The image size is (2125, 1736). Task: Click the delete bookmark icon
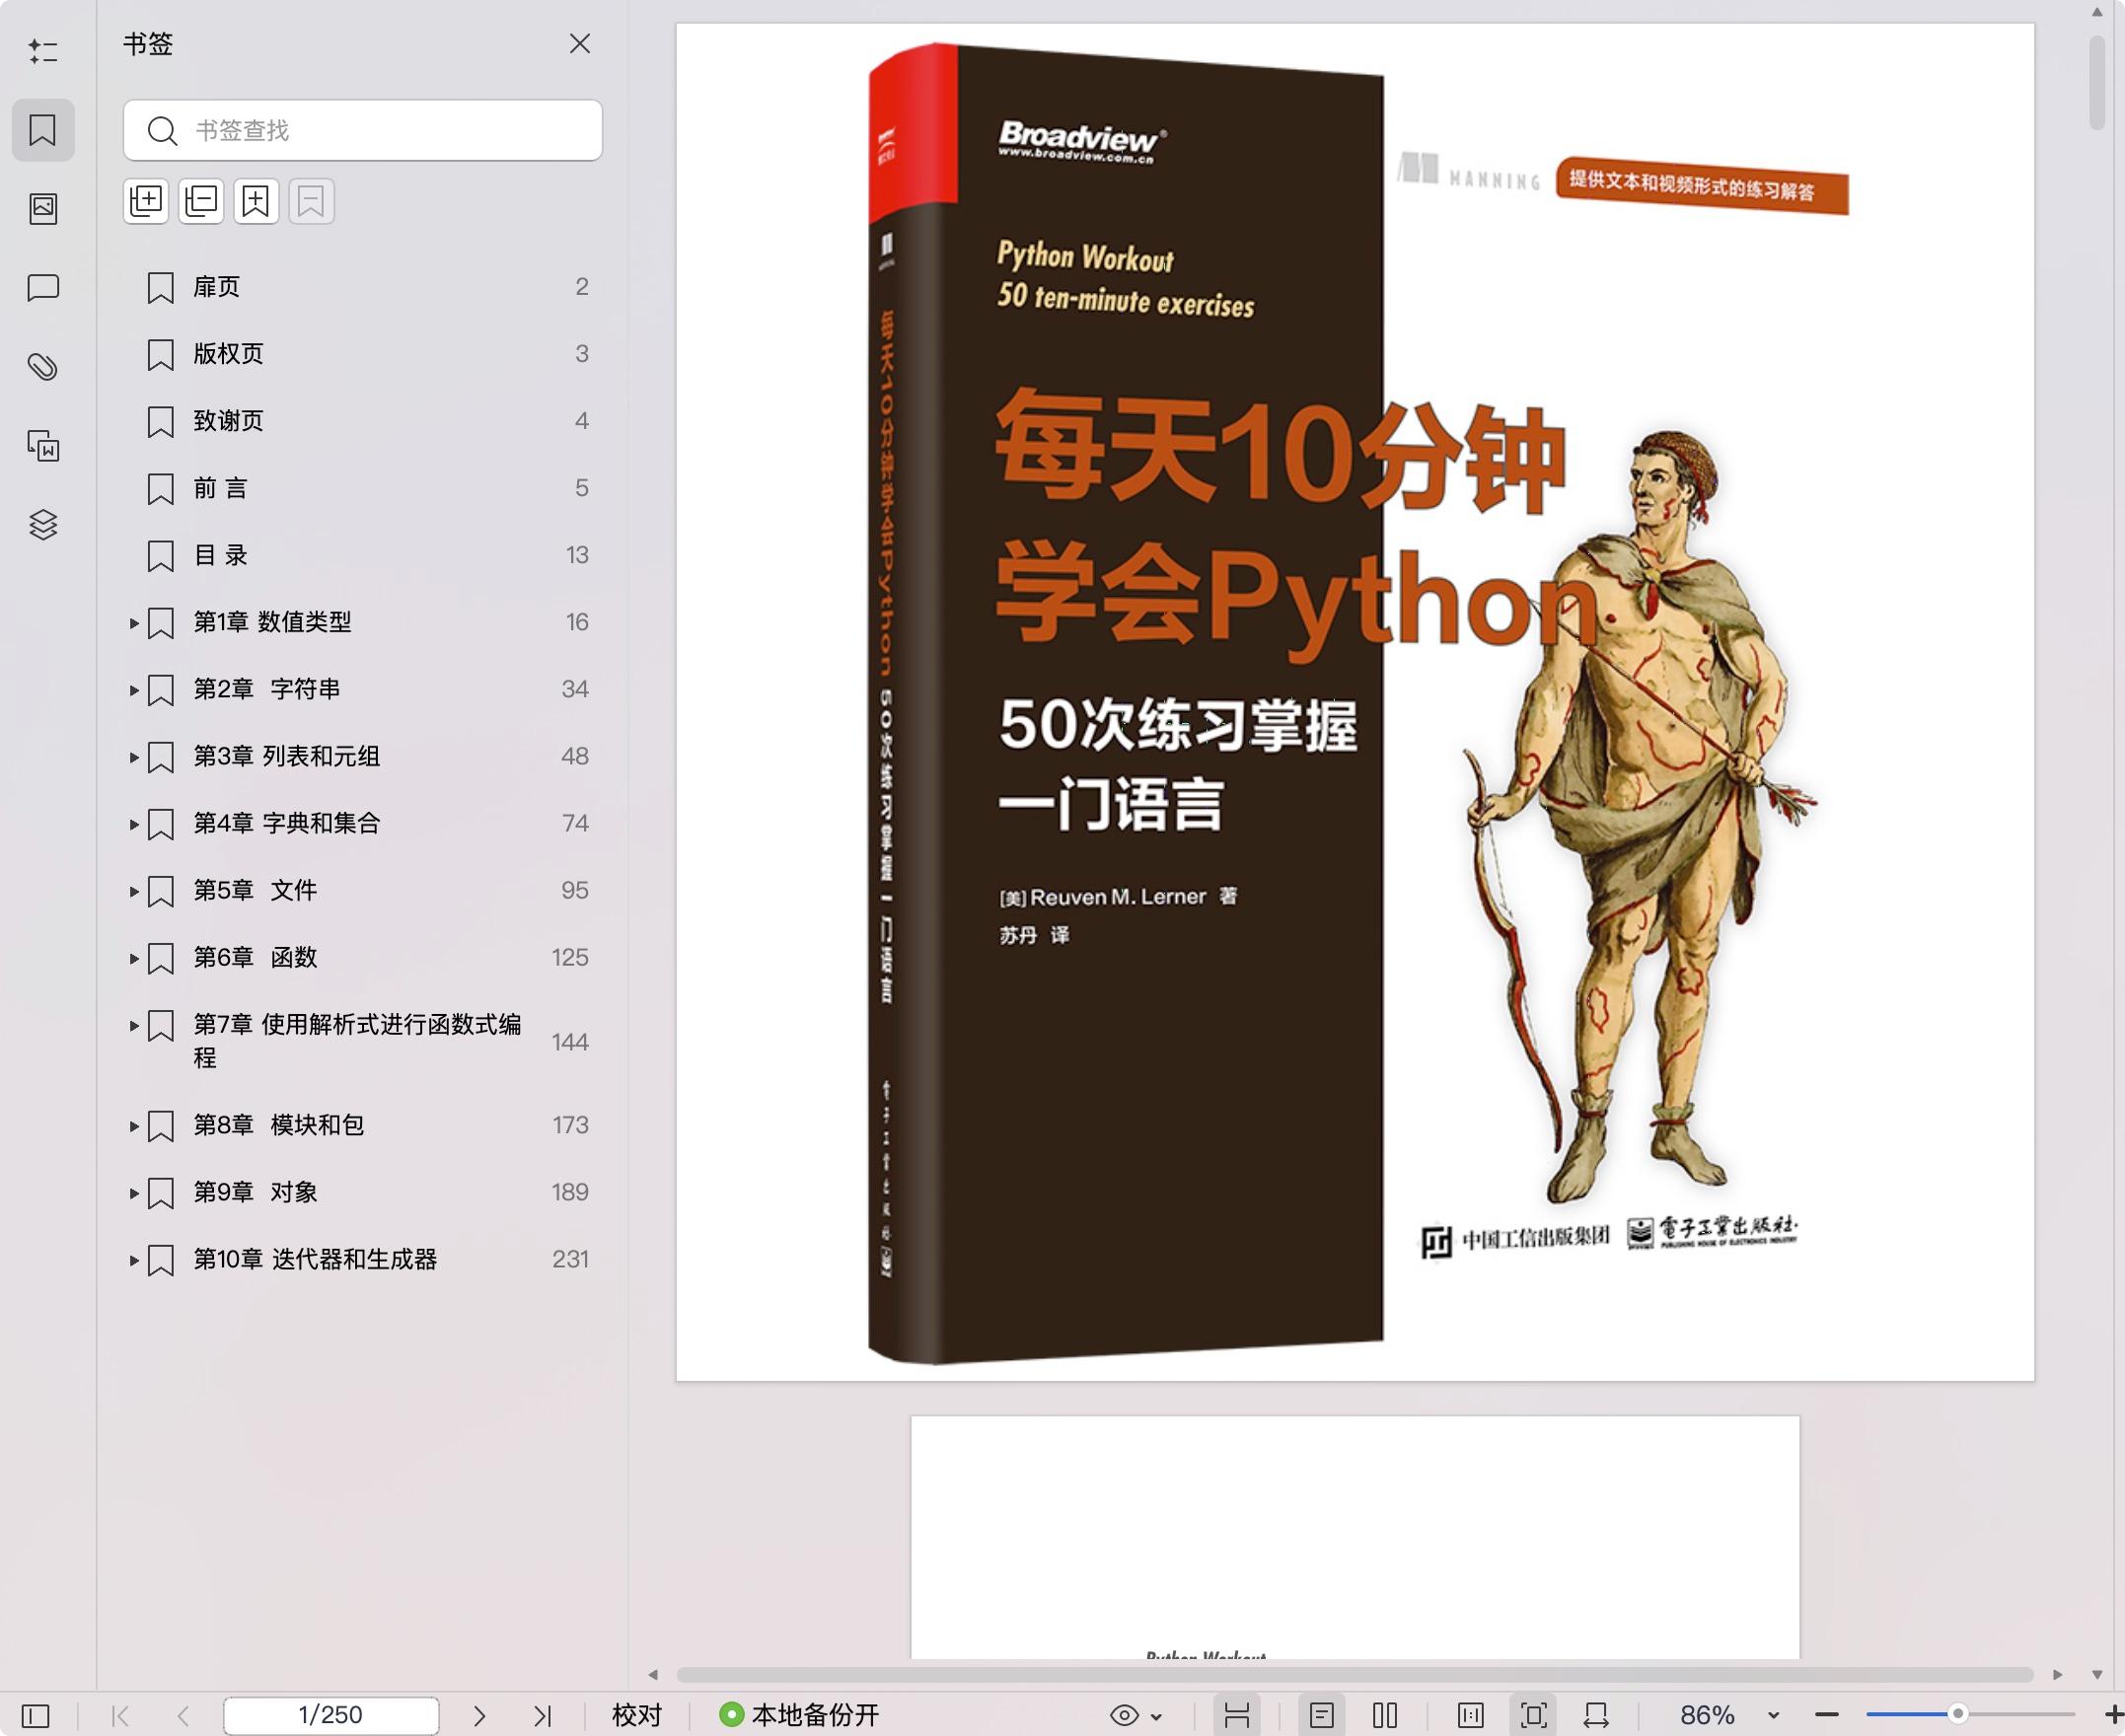(x=311, y=201)
